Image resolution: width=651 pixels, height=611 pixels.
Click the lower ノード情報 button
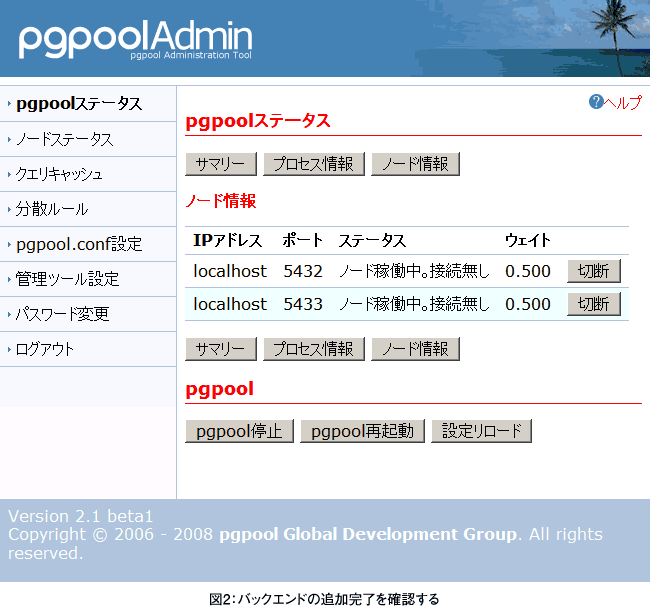pyautogui.click(x=415, y=349)
